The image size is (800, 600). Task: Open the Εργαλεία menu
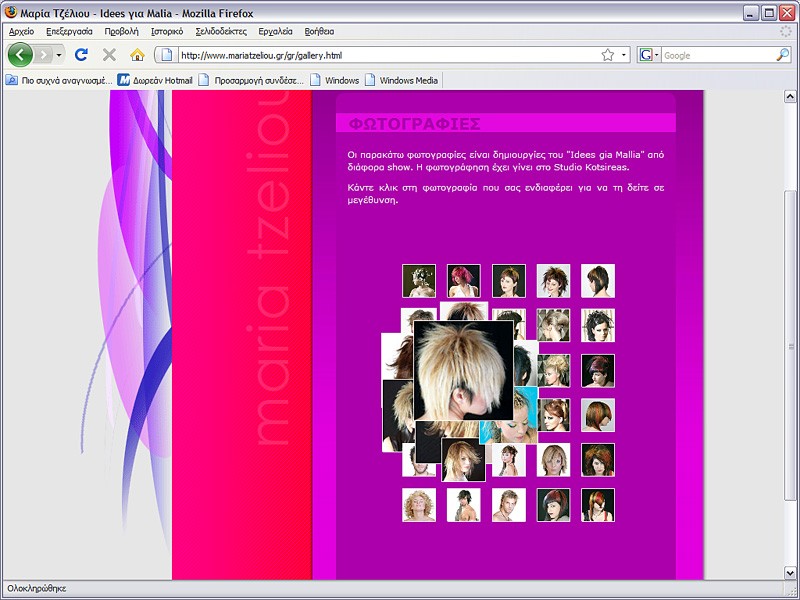276,32
